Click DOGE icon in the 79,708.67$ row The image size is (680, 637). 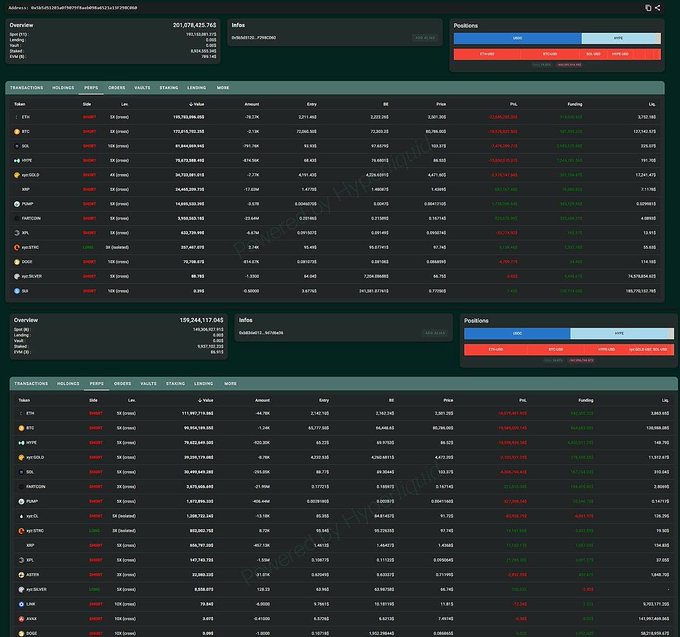pos(17,262)
